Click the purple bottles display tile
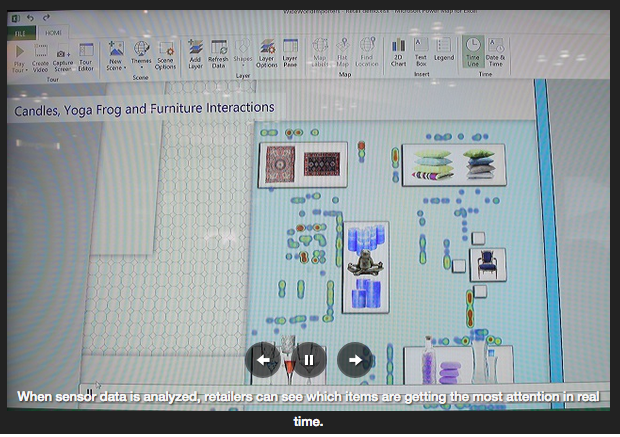The image size is (620, 437). pos(459,365)
